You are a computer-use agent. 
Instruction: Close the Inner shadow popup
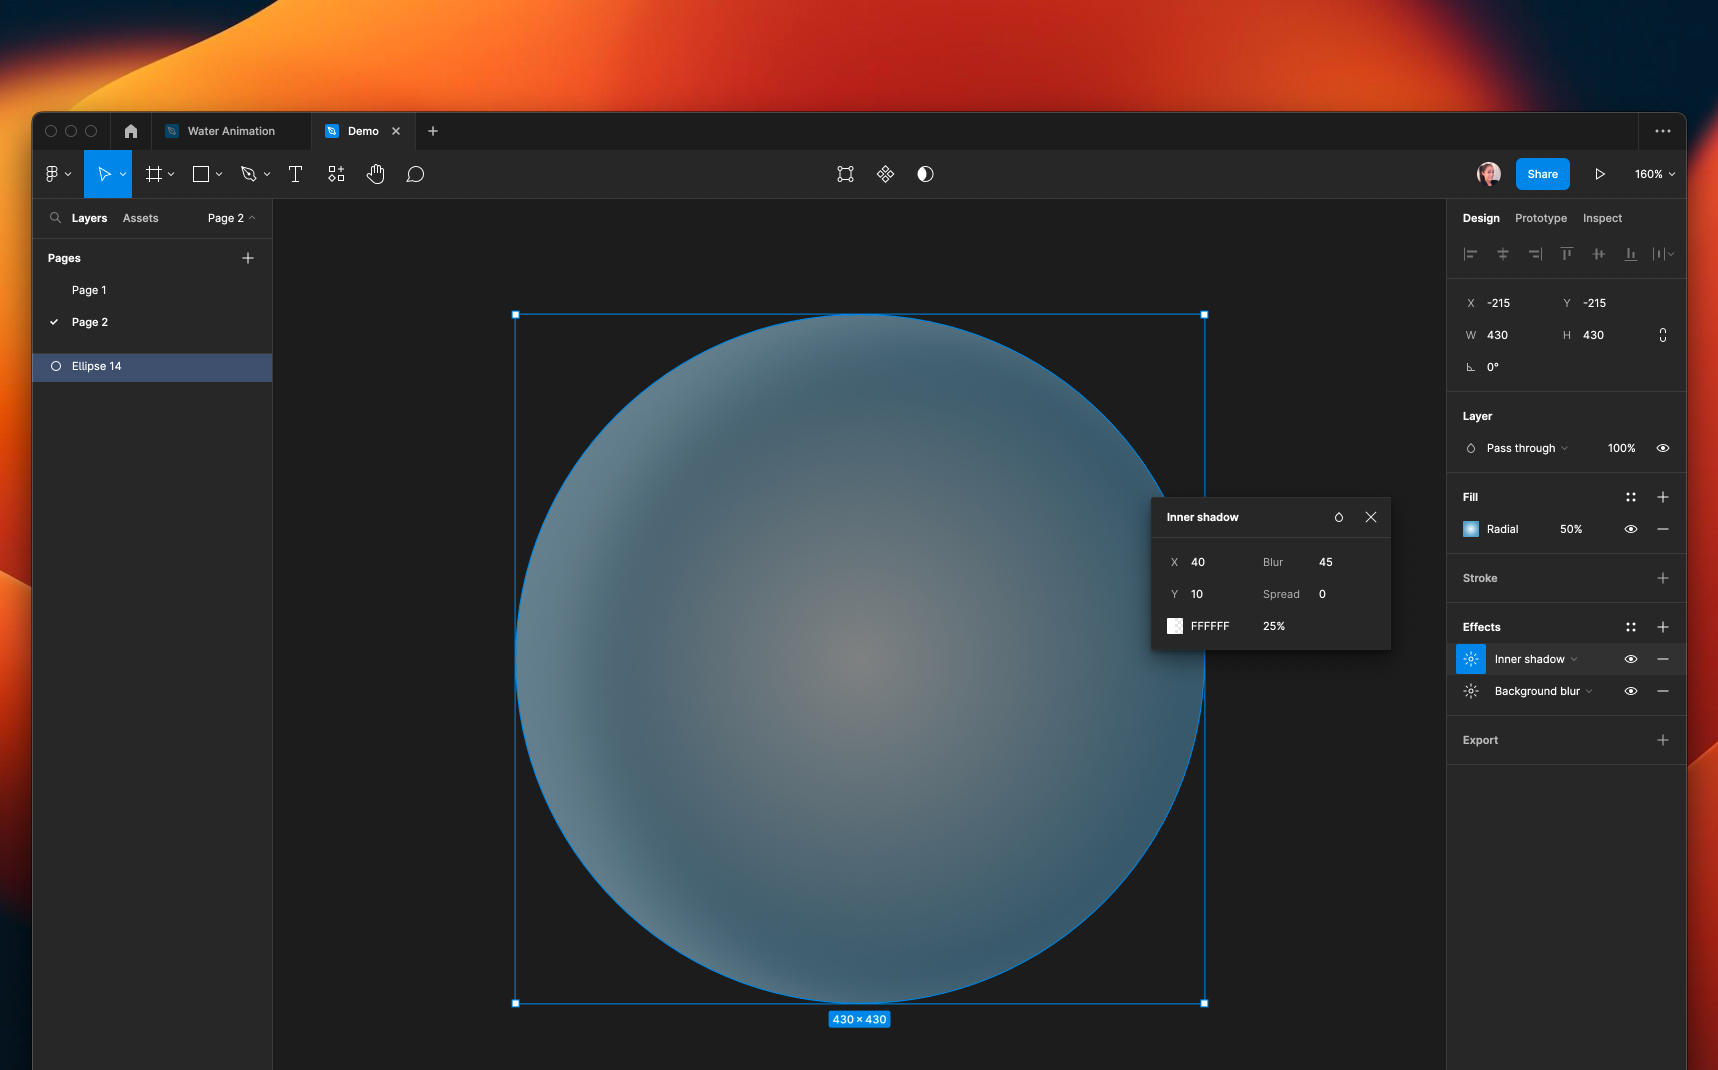point(1371,517)
